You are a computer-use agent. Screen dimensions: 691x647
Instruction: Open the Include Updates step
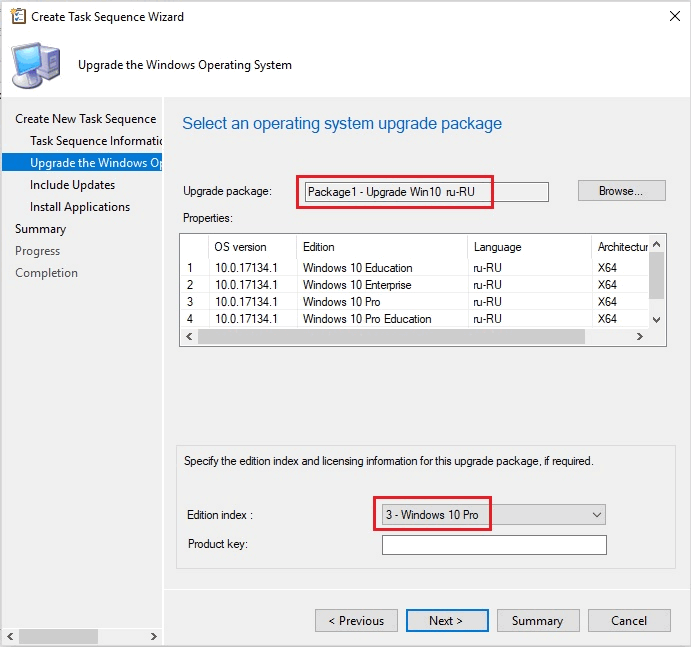tap(72, 185)
